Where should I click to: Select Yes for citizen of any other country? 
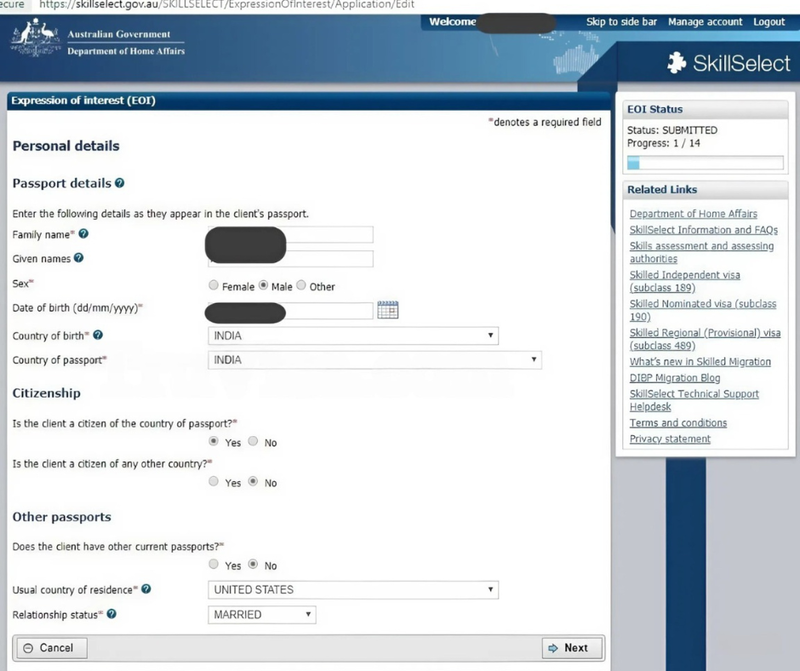[x=213, y=483]
